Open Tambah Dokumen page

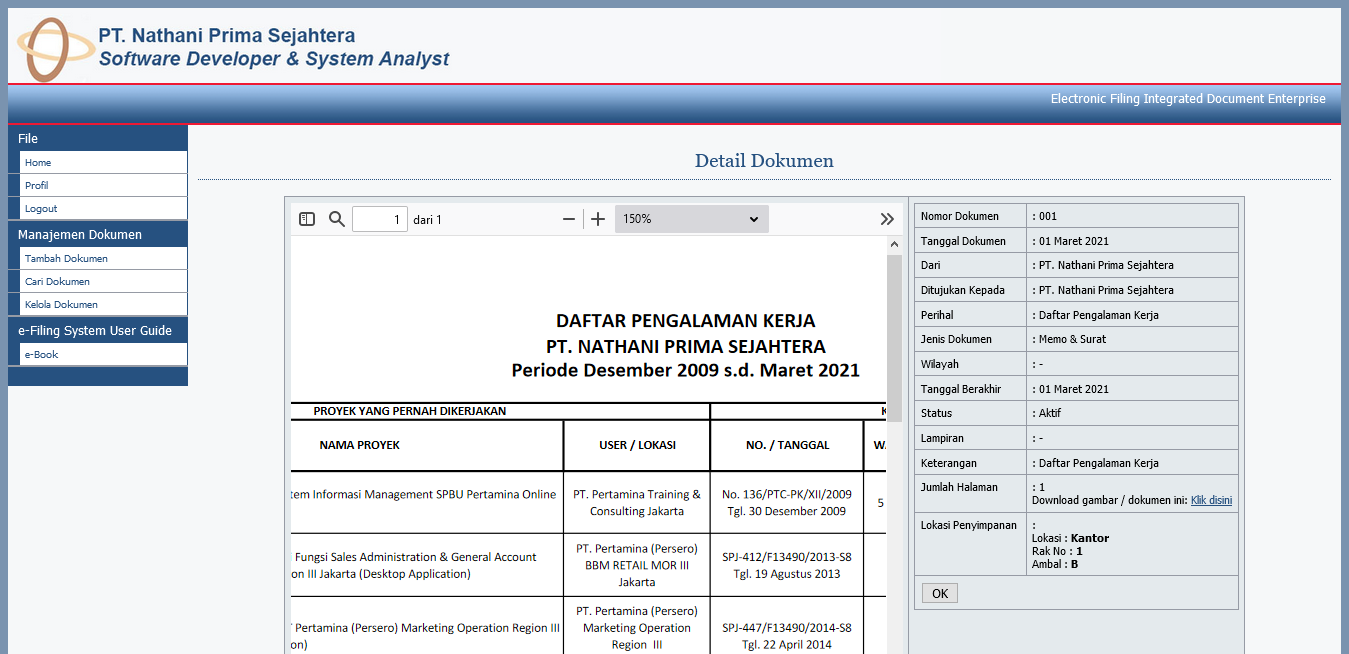(103, 258)
